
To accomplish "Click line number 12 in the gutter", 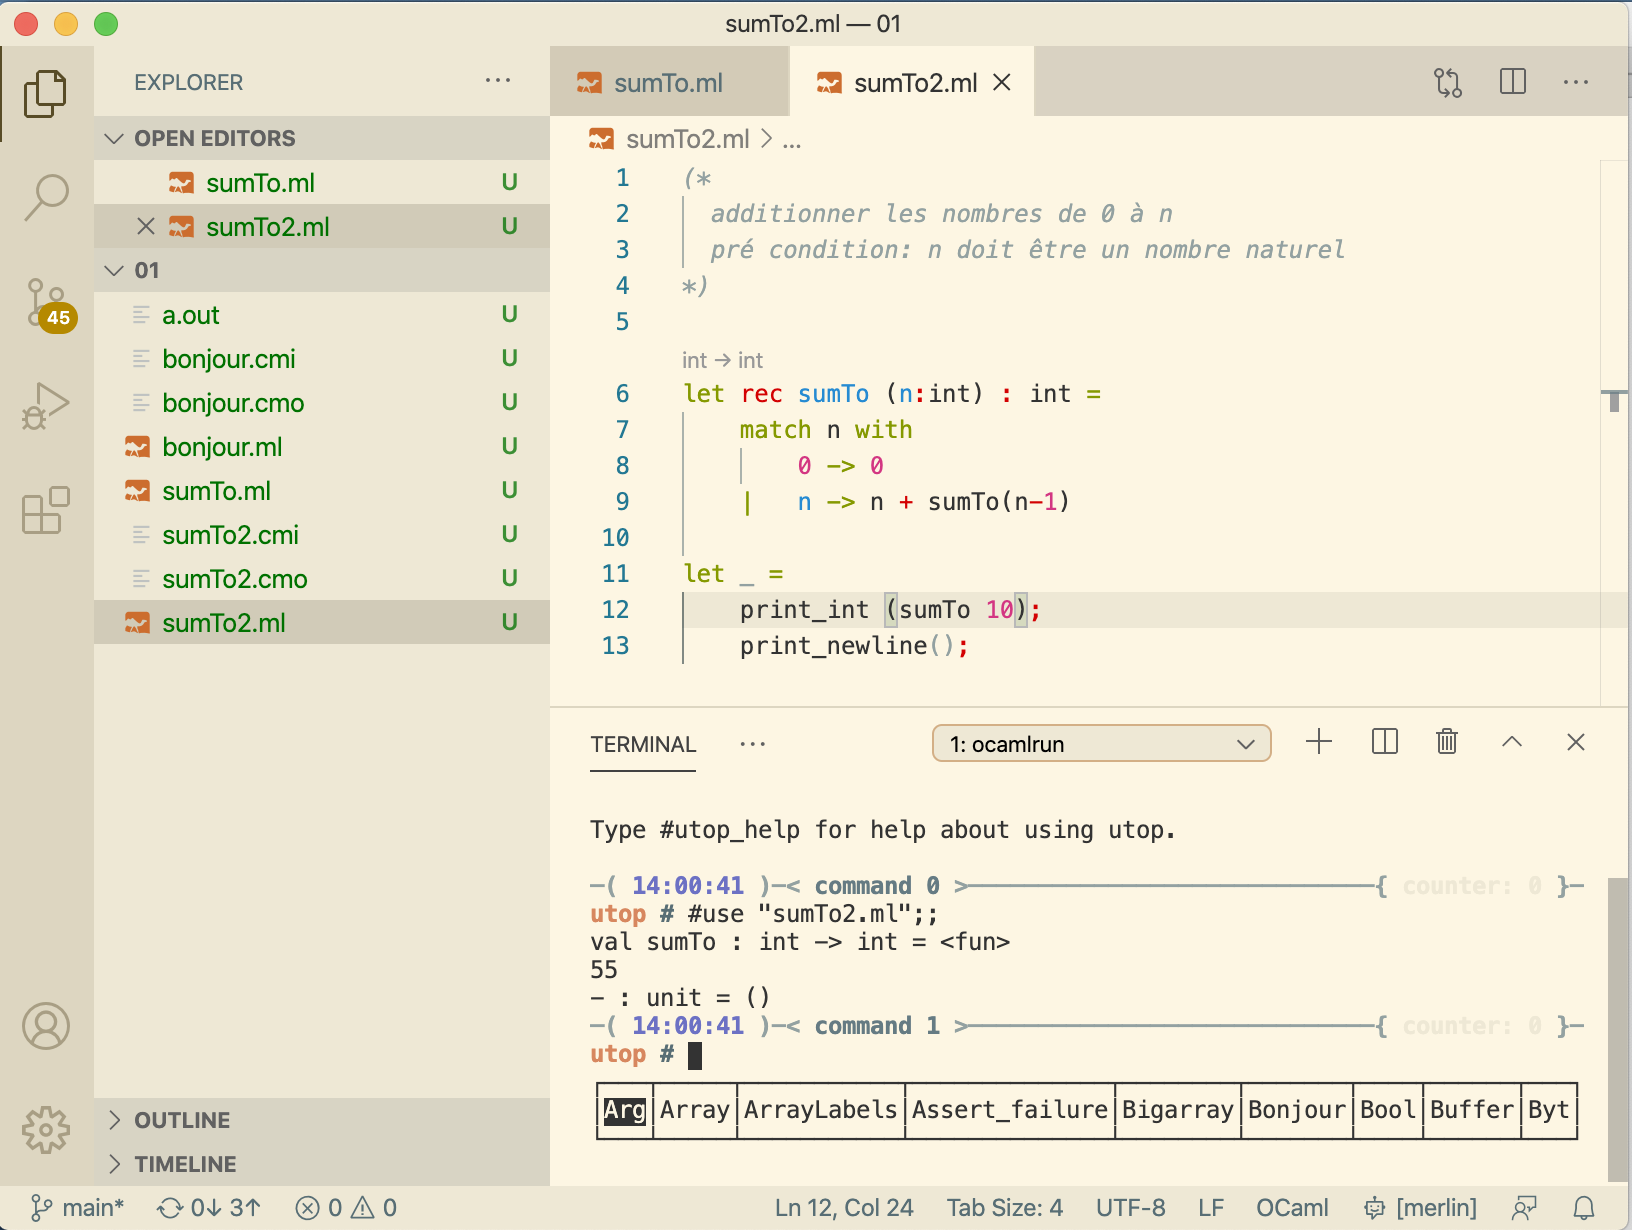I will pos(616,610).
